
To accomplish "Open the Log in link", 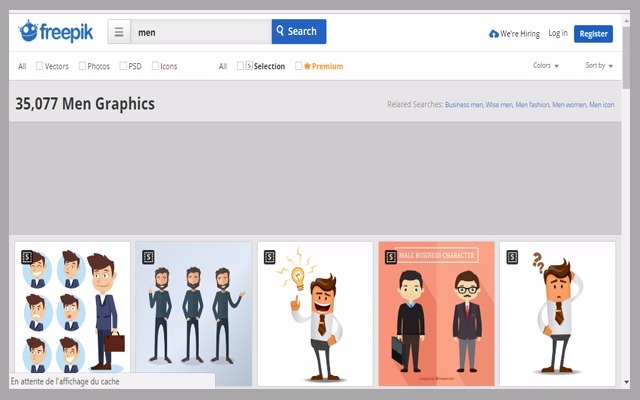I will [558, 33].
